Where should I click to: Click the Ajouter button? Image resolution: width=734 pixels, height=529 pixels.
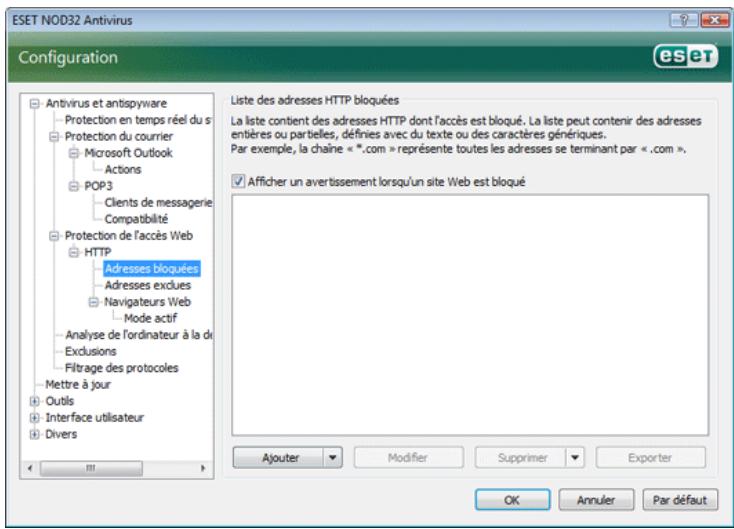[279, 457]
